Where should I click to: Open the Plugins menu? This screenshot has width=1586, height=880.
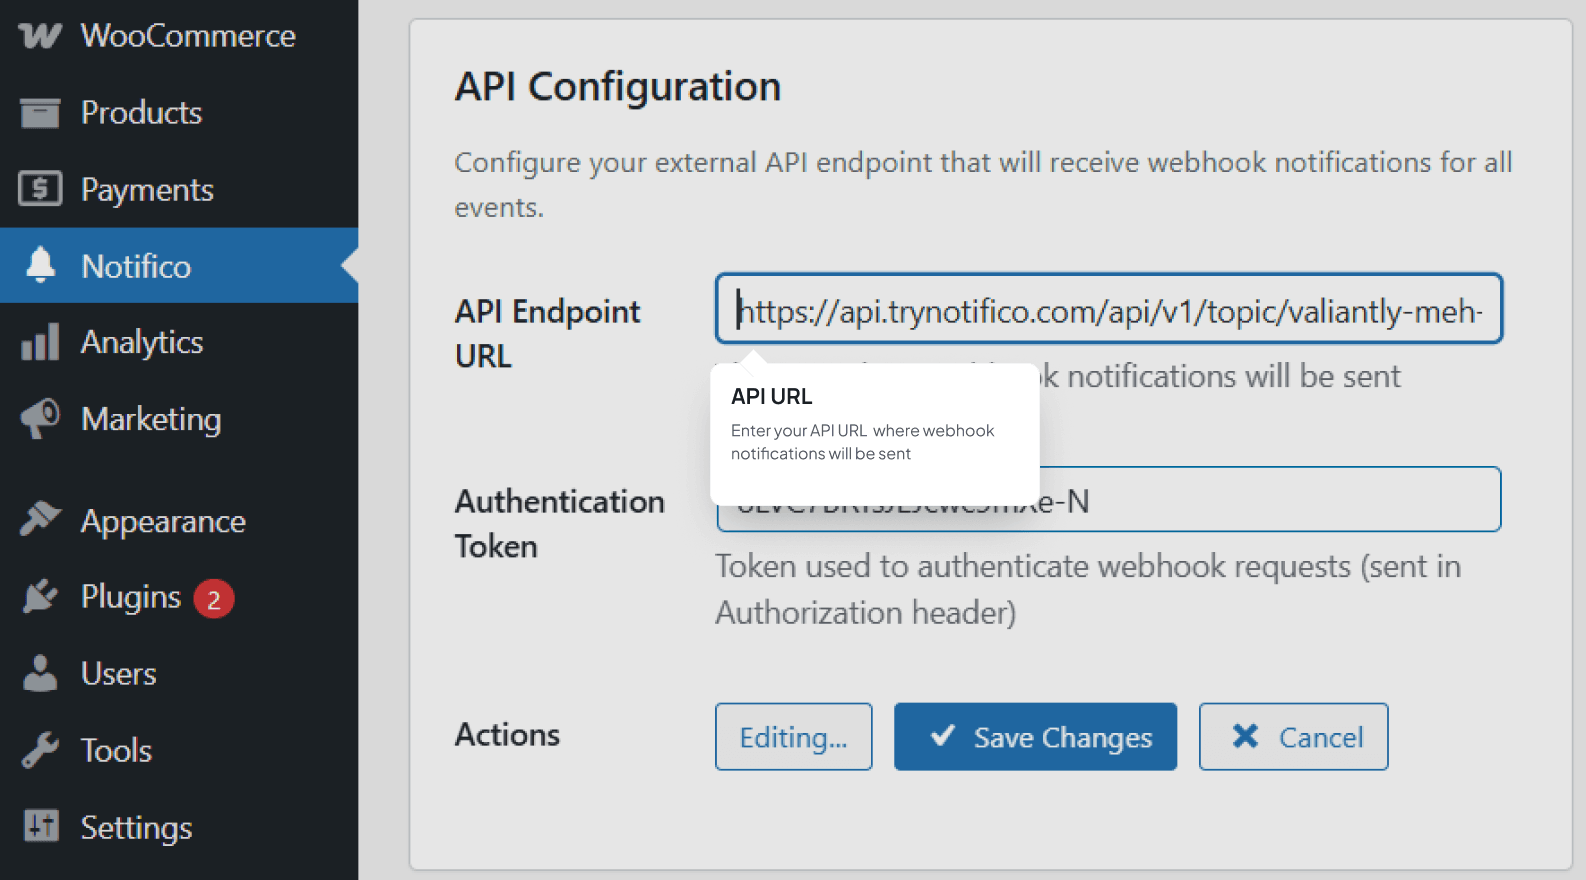point(179,597)
